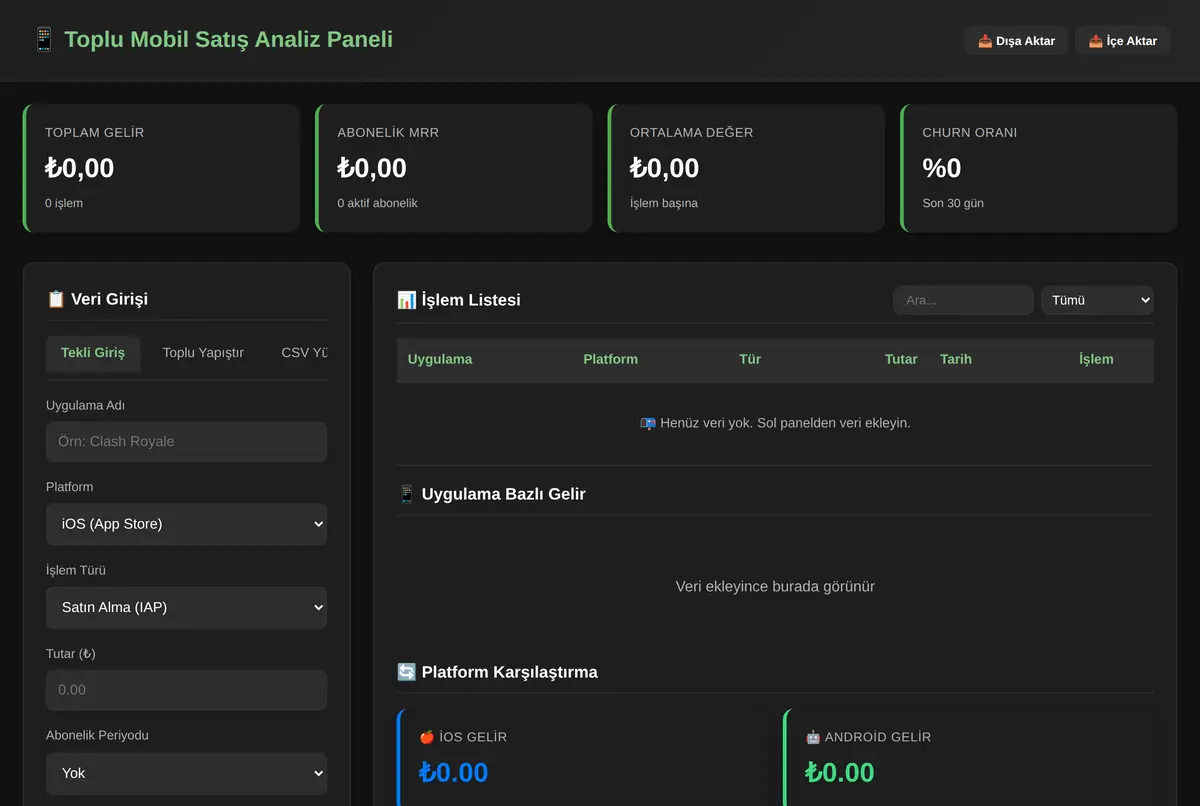The image size is (1200, 806).
Task: Click the Uygulama column header
Action: pyautogui.click(x=440, y=359)
